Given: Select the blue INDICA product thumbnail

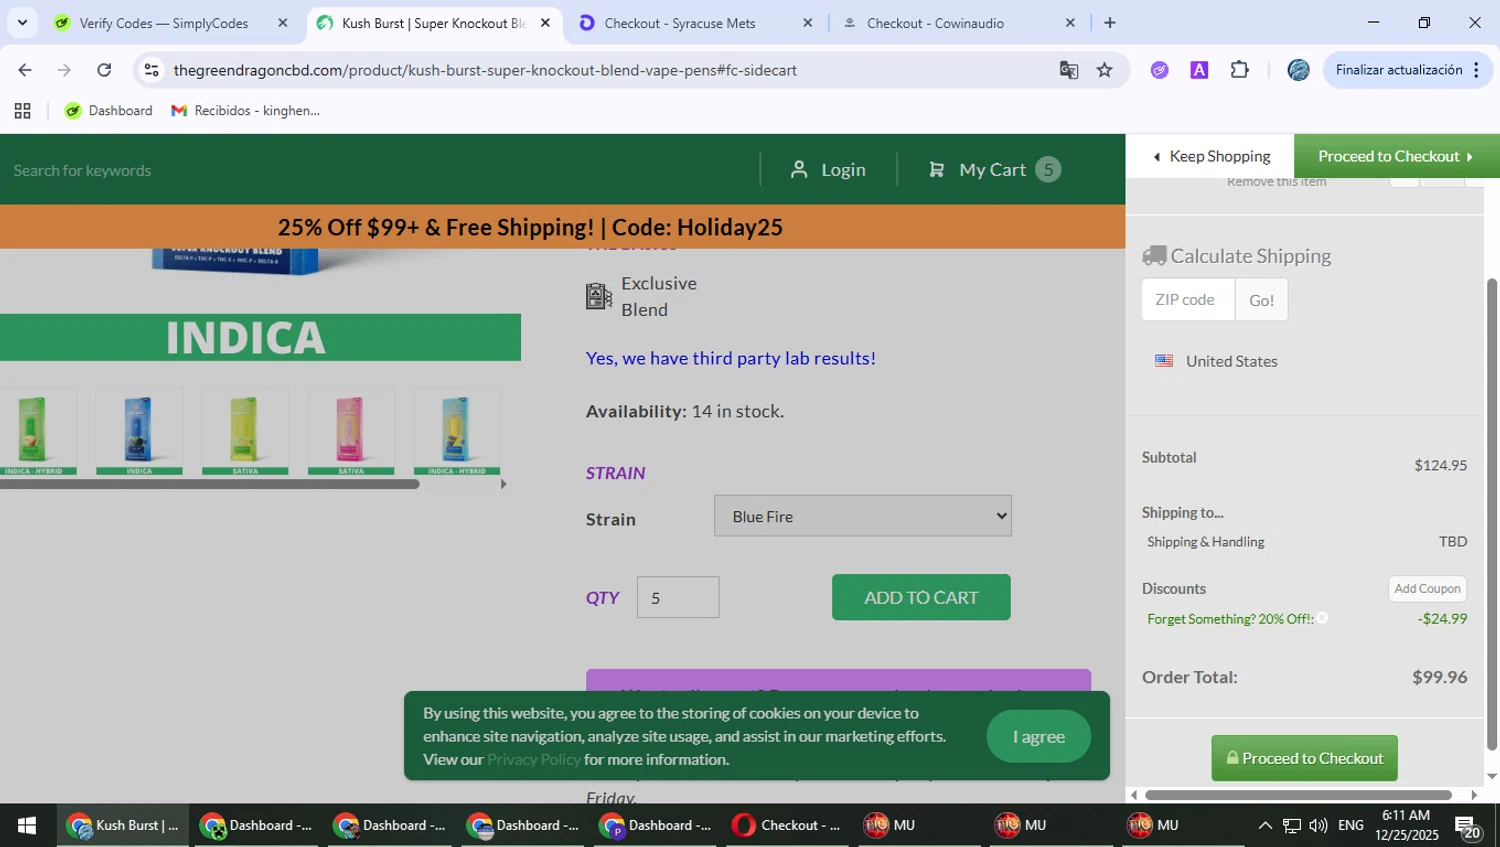Looking at the screenshot, I should pyautogui.click(x=139, y=432).
